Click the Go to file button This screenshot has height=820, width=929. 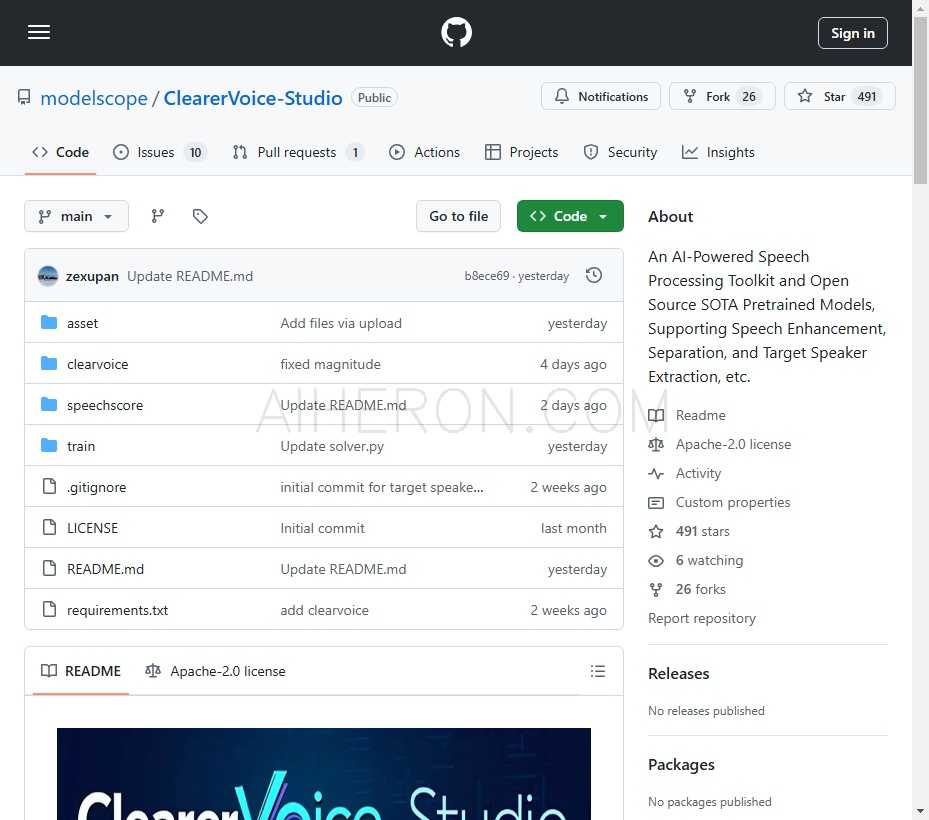(459, 216)
